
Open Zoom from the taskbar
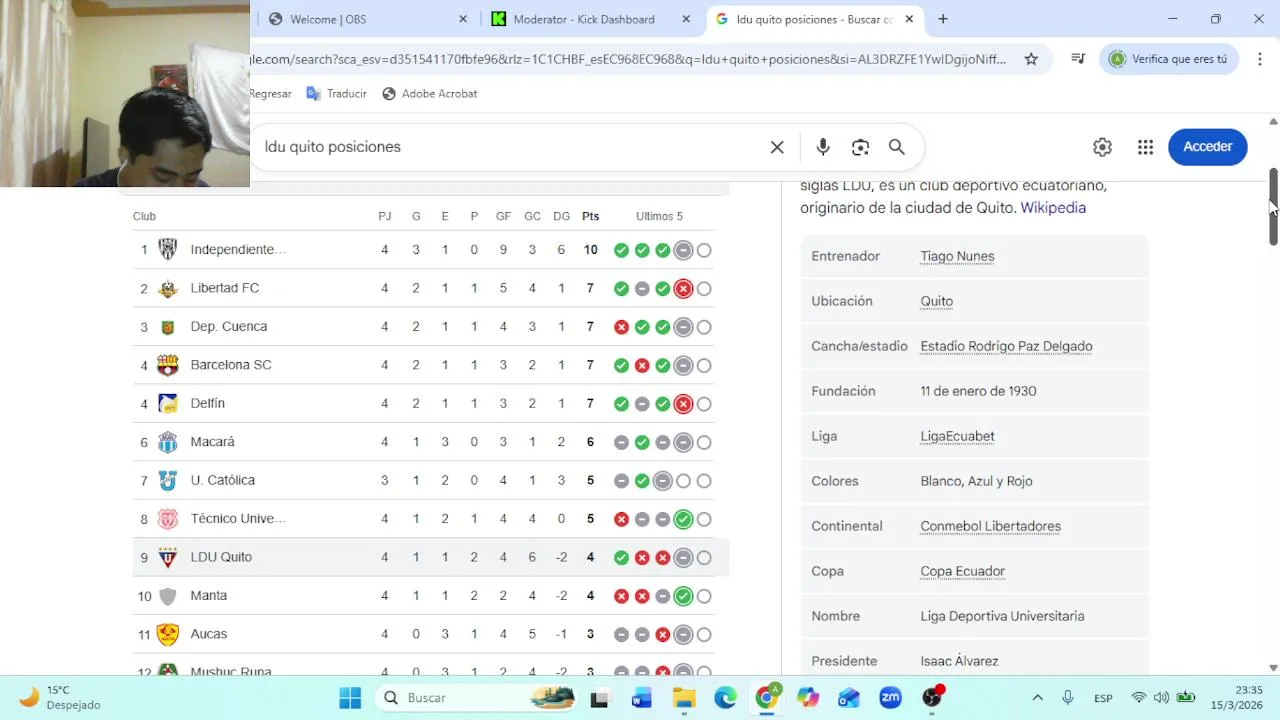coord(890,698)
